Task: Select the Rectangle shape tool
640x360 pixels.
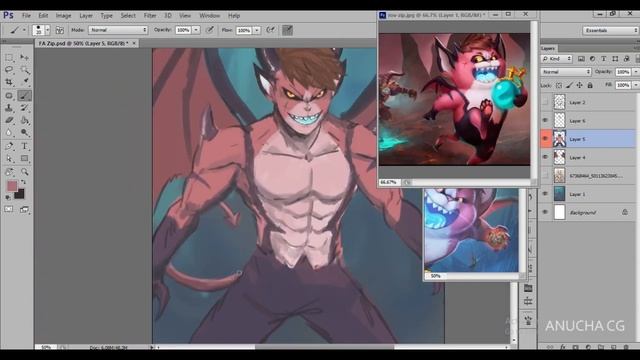Action: click(x=24, y=158)
